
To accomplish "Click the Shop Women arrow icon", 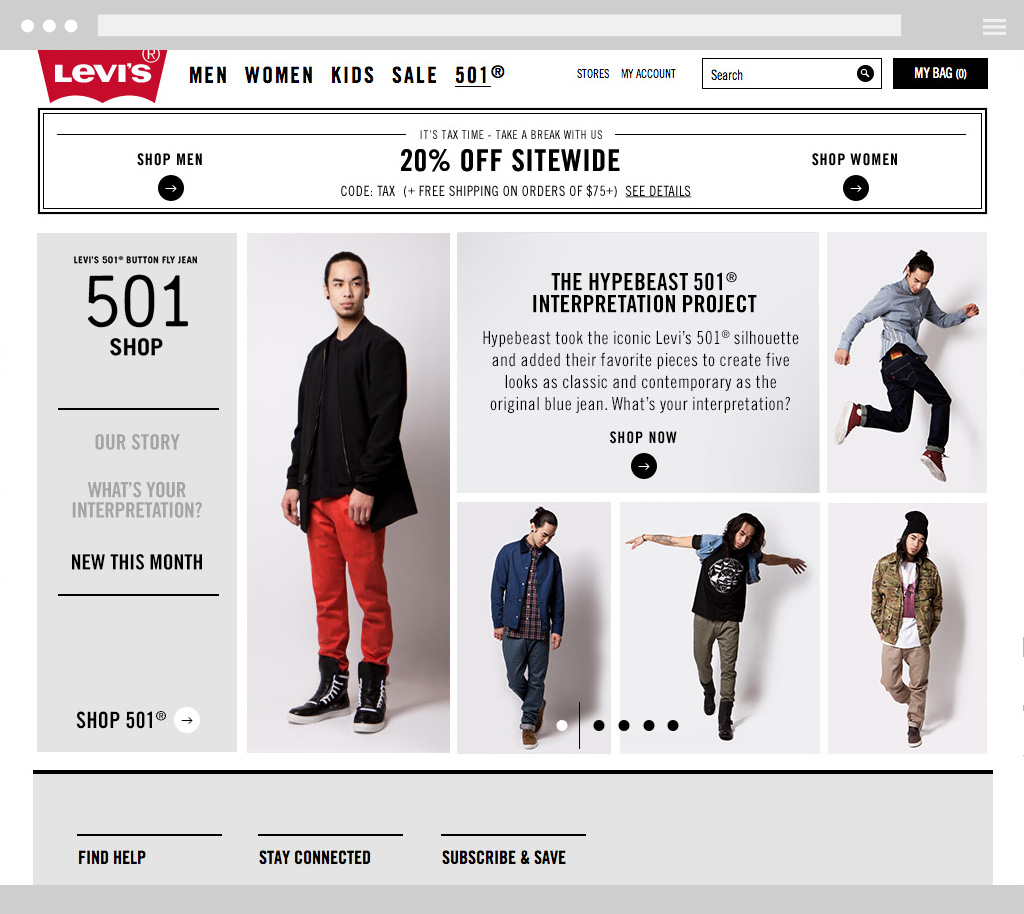I will point(856,188).
